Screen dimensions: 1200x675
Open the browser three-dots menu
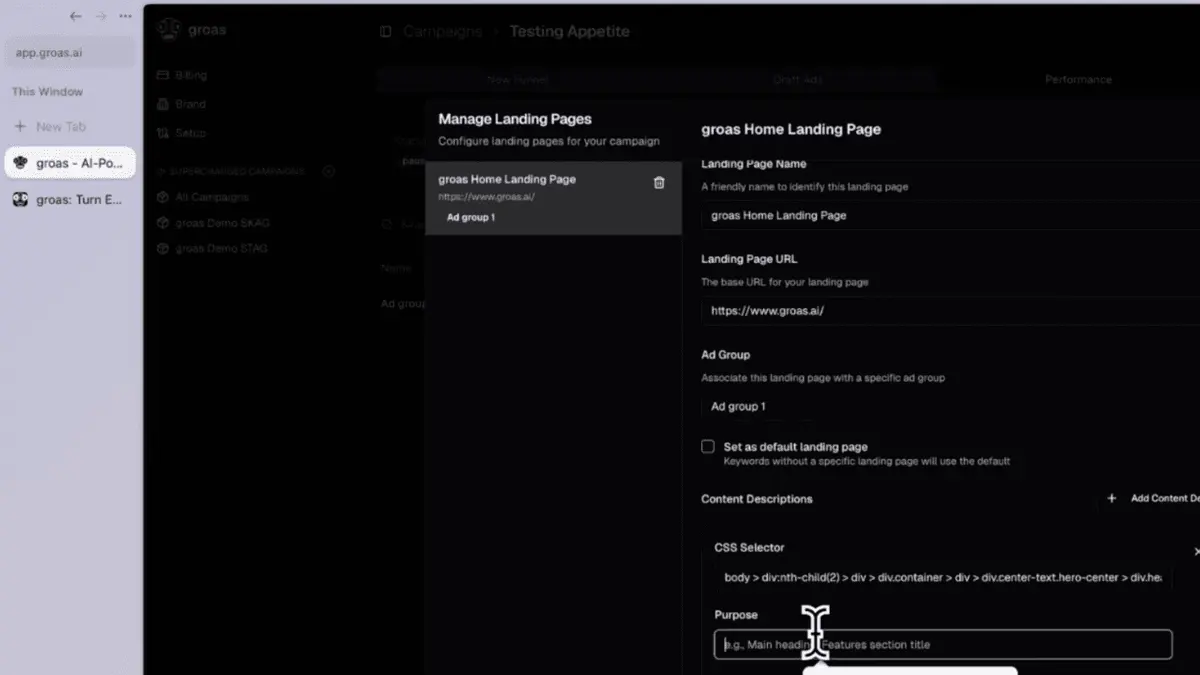pyautogui.click(x=125, y=16)
